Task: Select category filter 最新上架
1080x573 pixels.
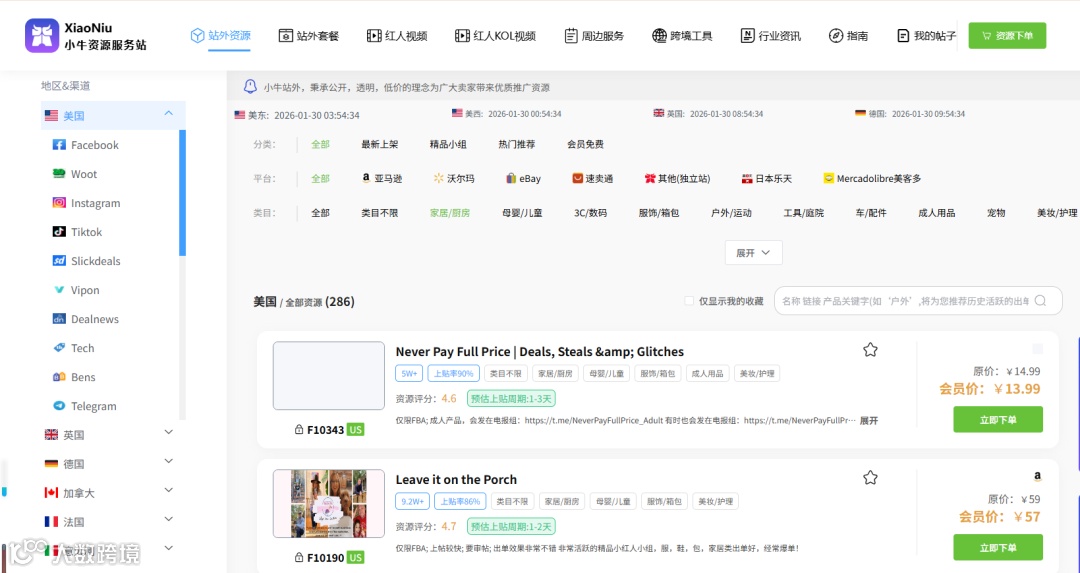Action: [x=380, y=144]
